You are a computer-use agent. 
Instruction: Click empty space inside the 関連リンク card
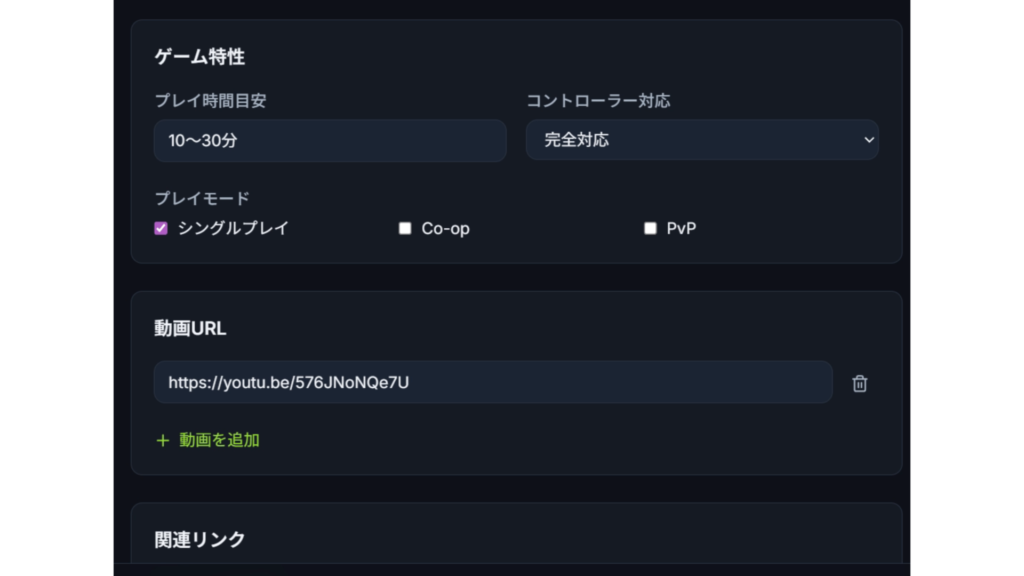pos(600,539)
